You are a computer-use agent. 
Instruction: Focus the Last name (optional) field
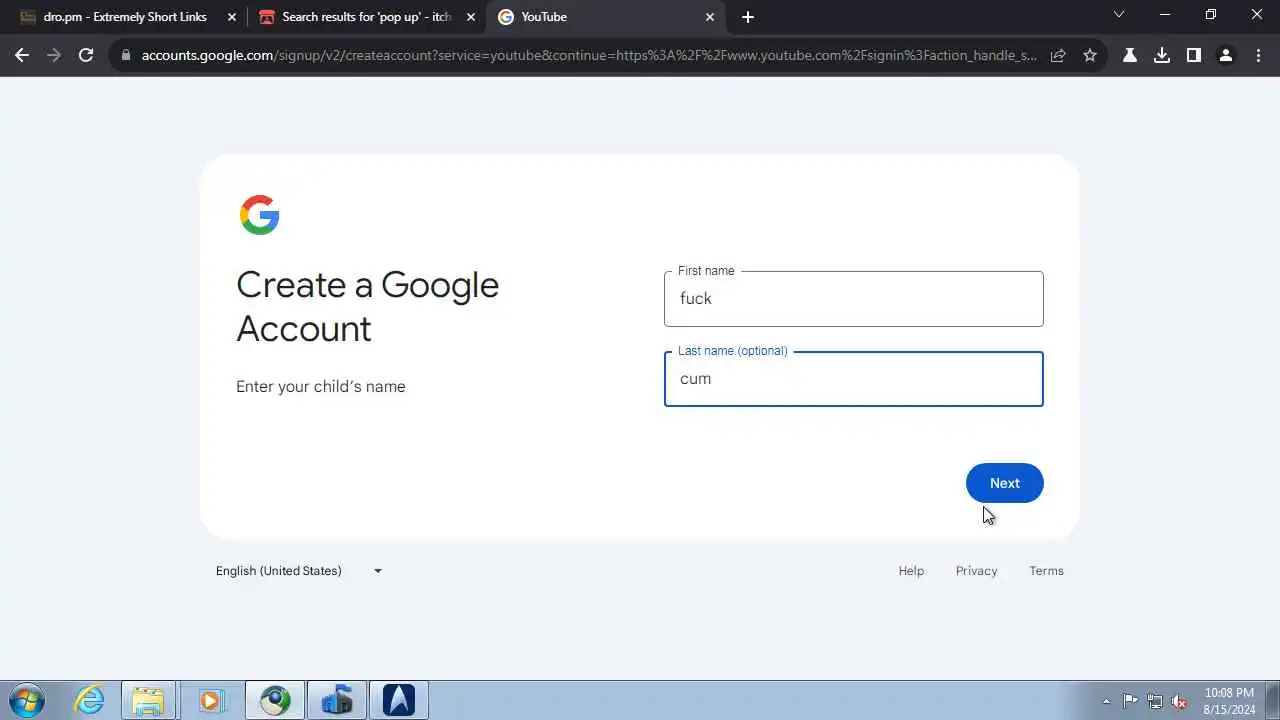tap(854, 379)
